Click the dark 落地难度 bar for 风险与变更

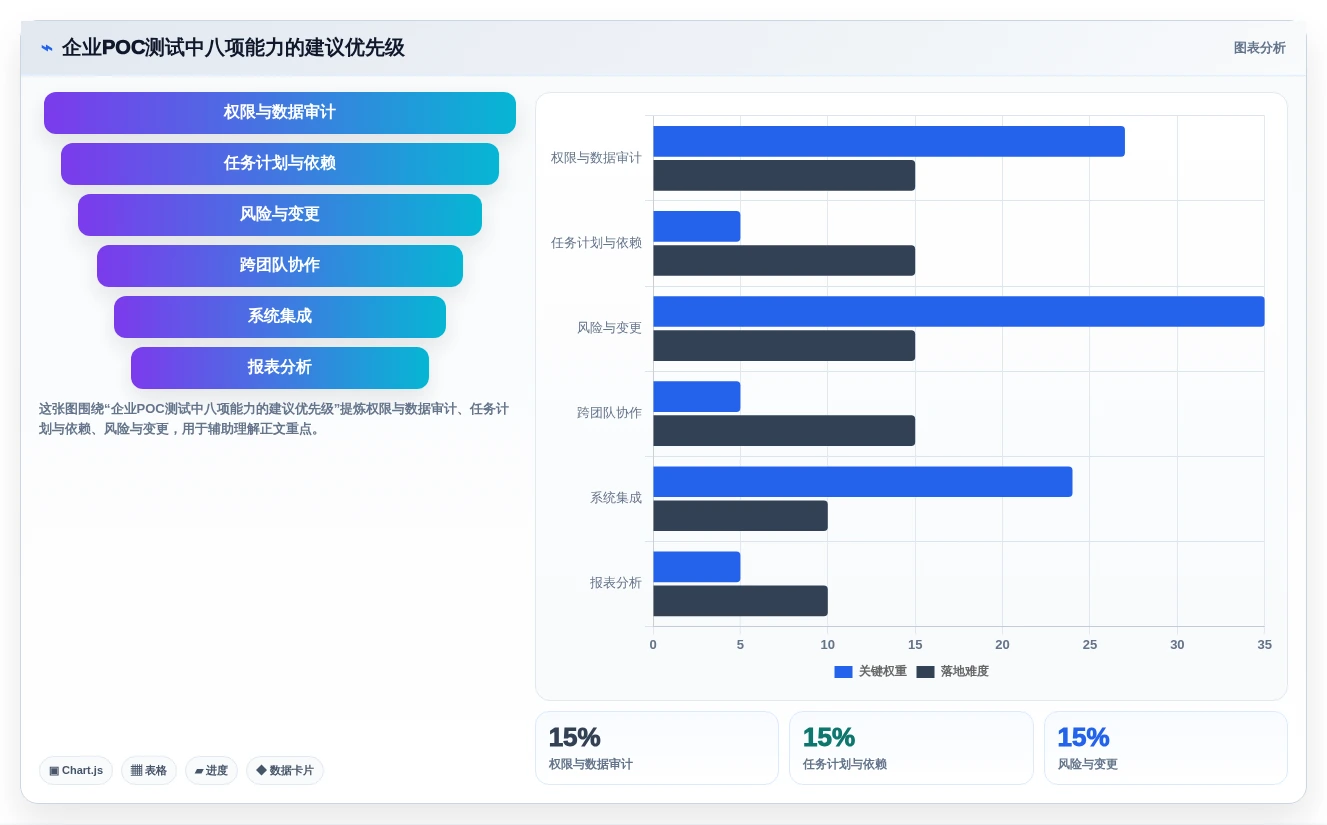click(784, 346)
